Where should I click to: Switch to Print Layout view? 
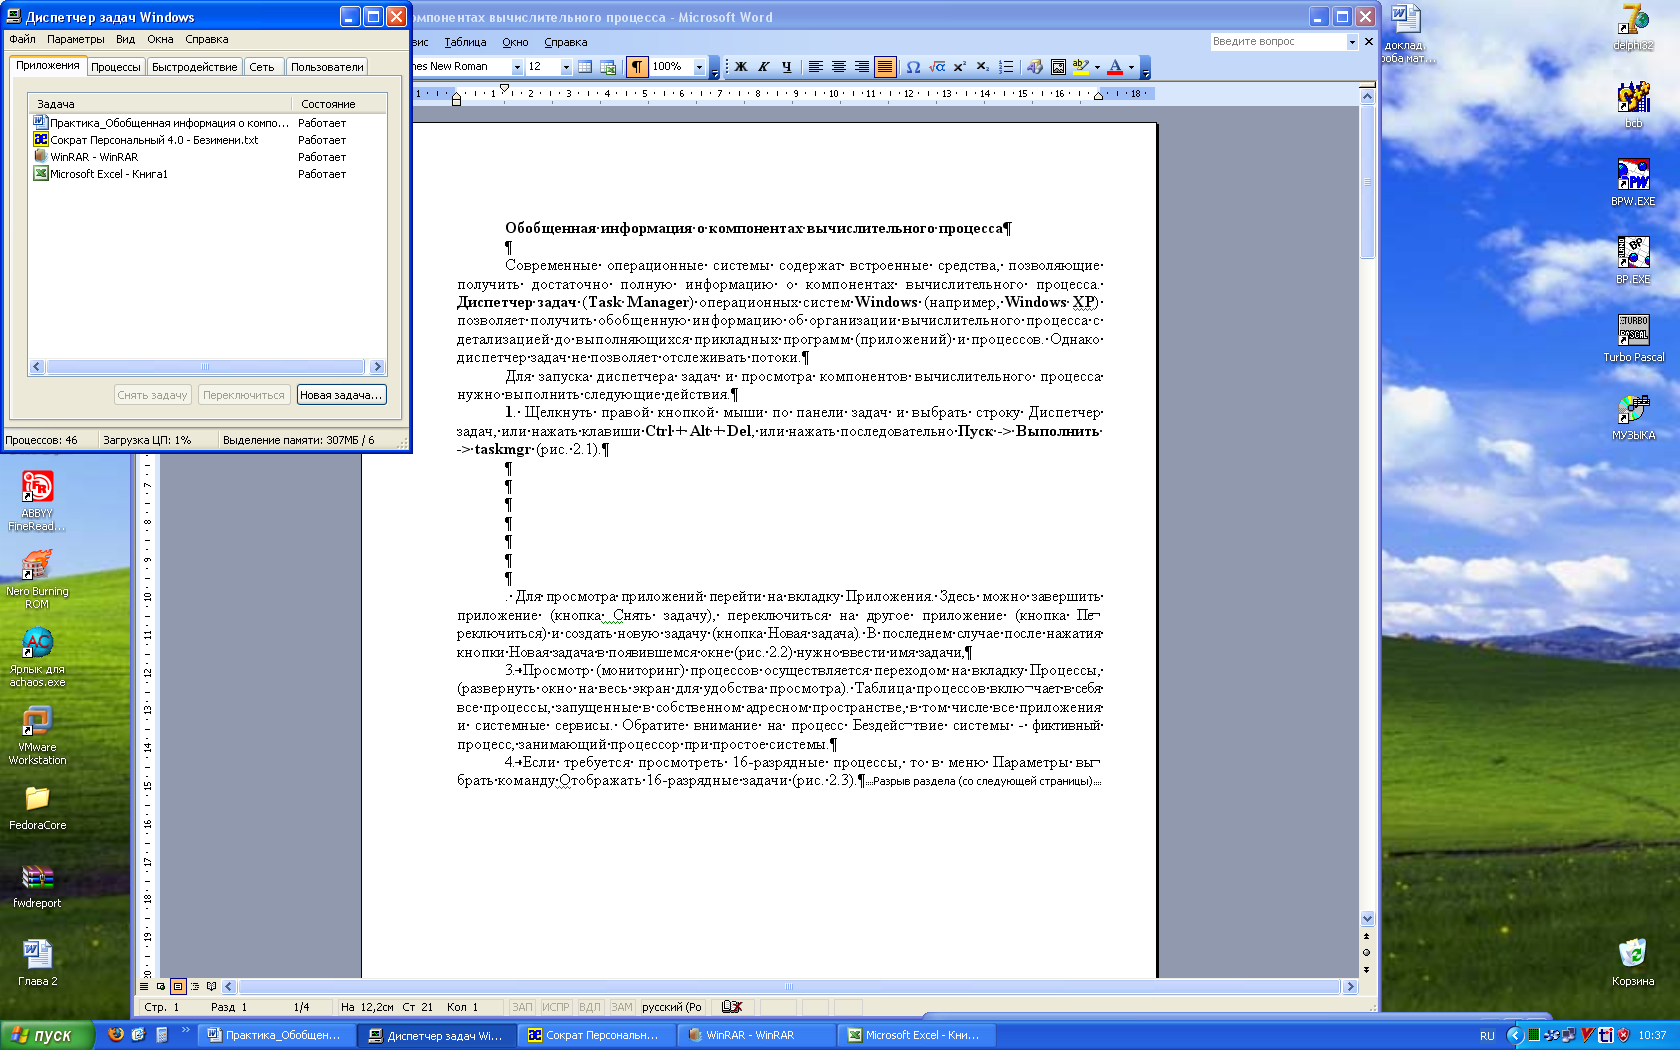178,986
